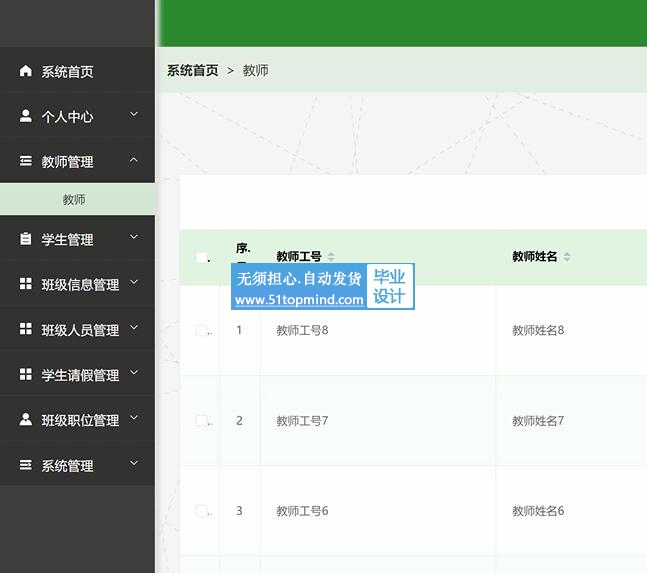Click the home icon beside 系统首页
The width and height of the screenshot is (647, 573).
tap(26, 71)
